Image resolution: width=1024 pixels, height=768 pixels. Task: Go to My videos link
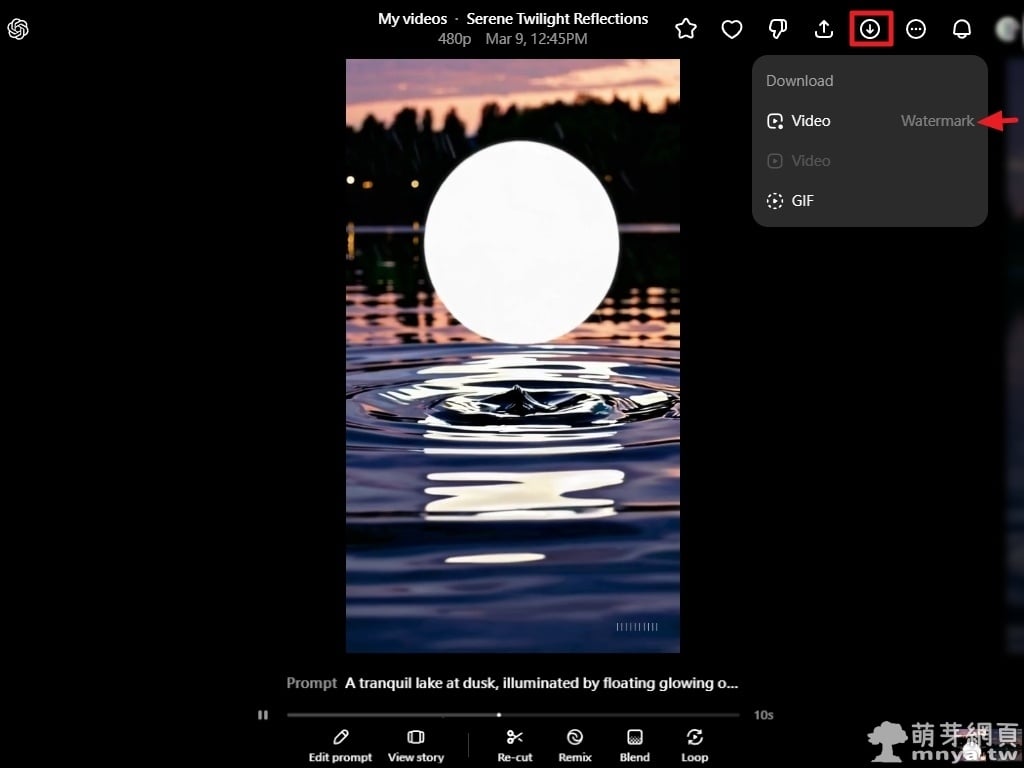pos(412,19)
